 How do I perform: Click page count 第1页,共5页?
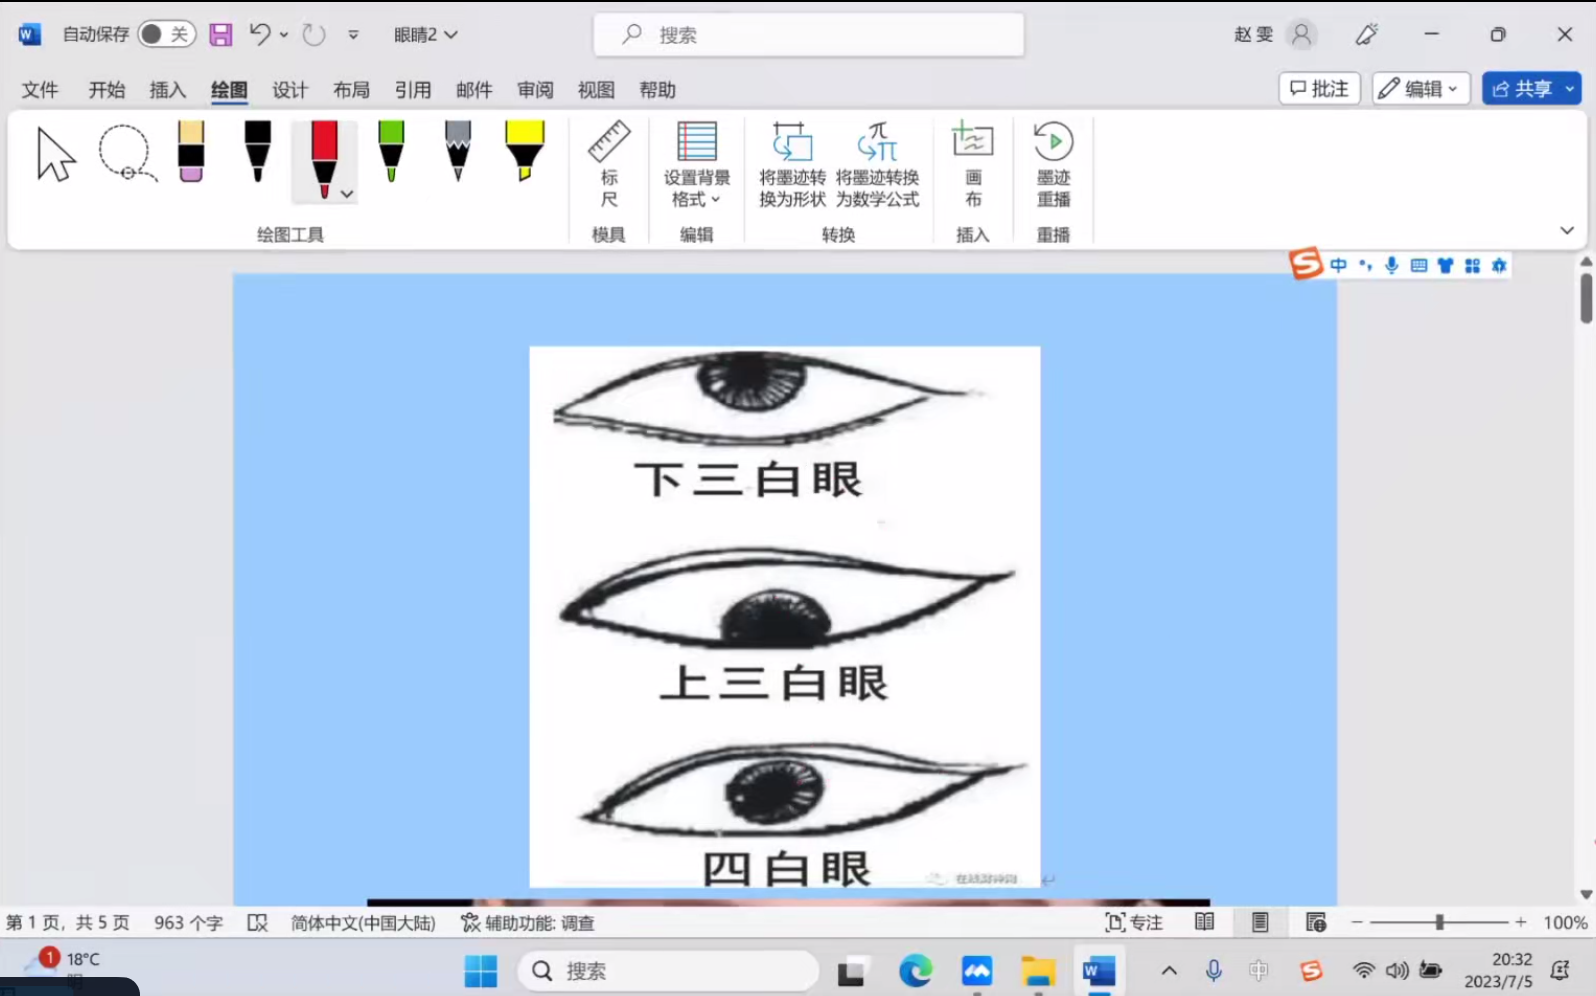[68, 923]
